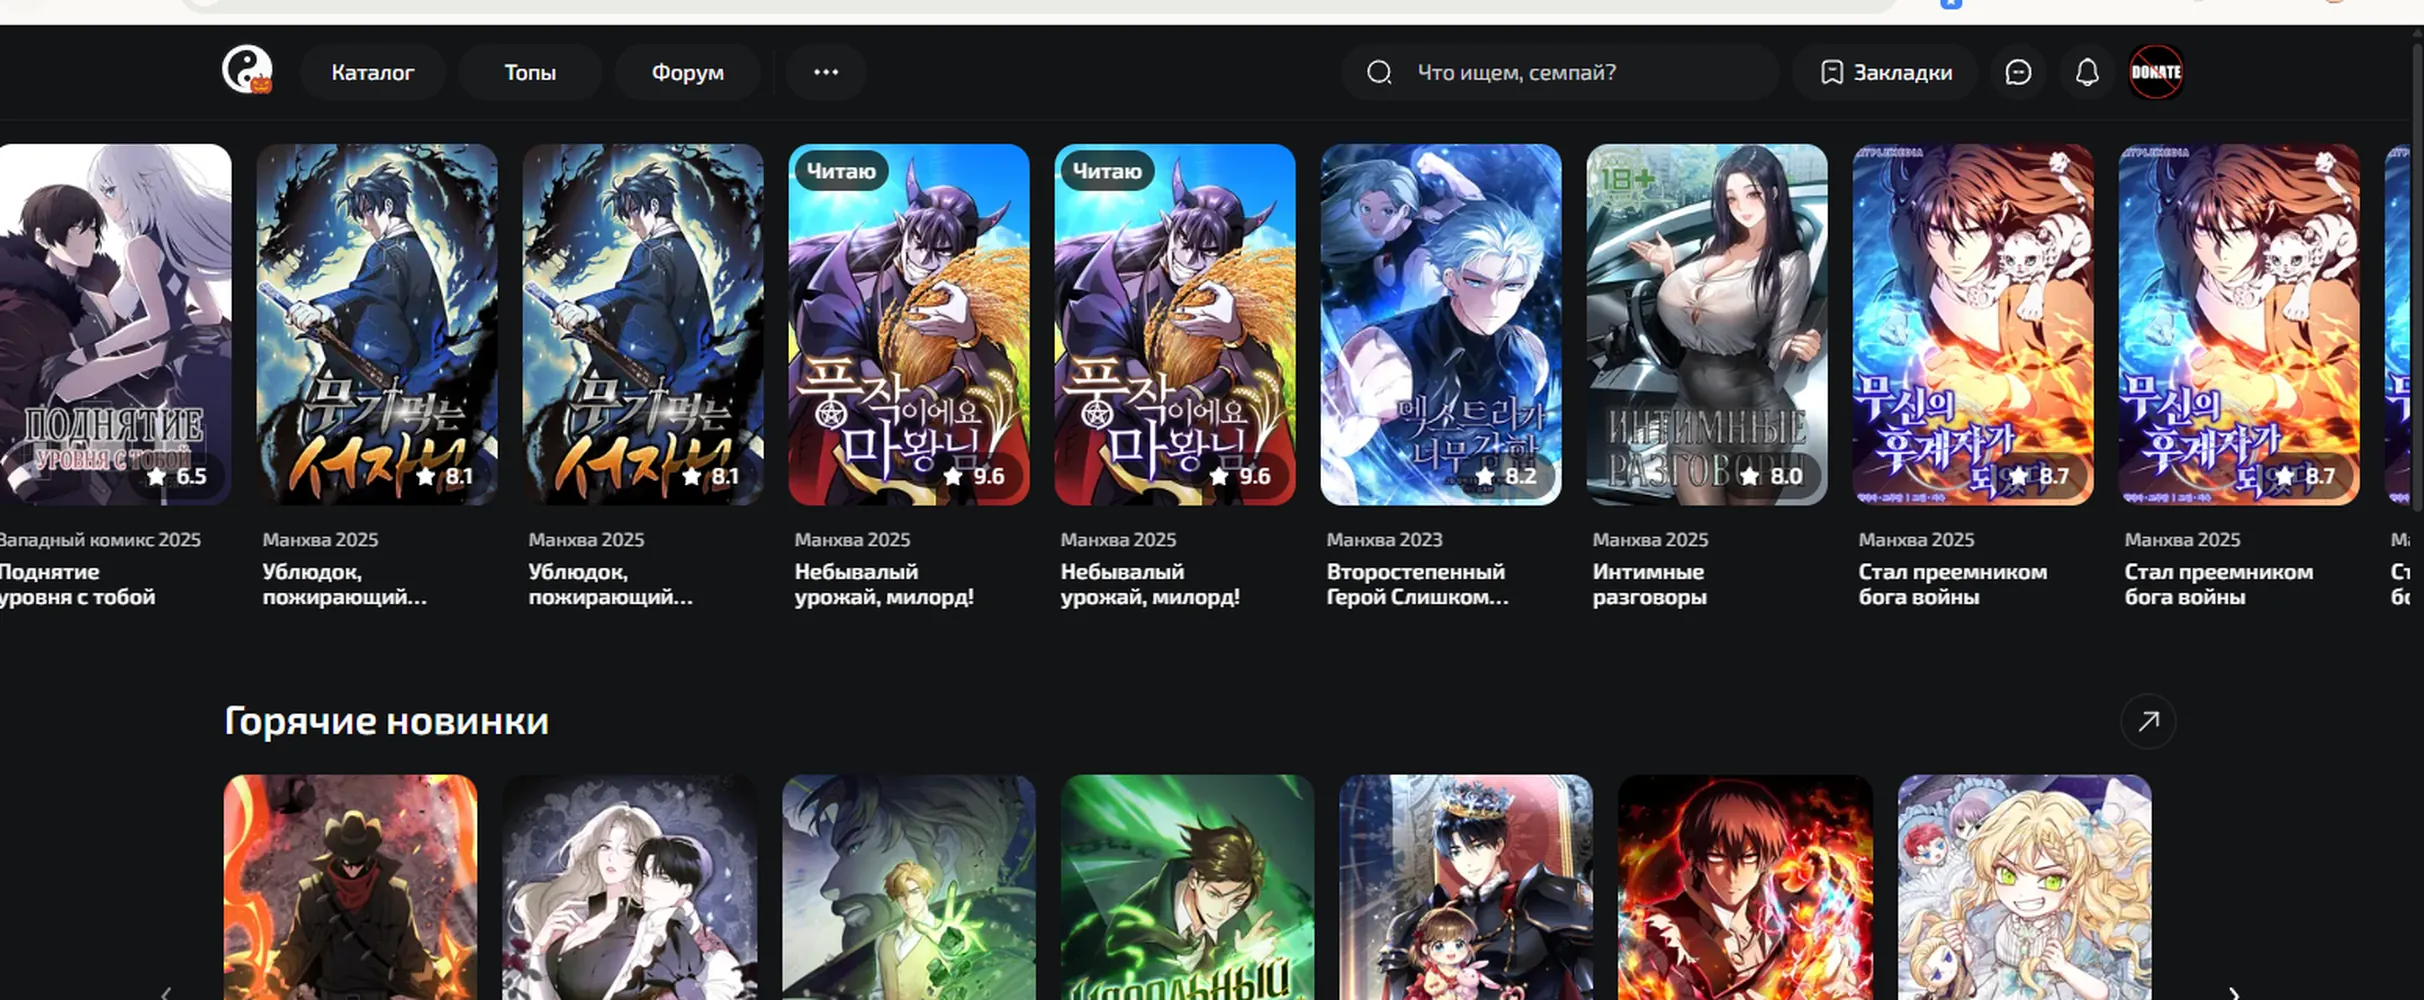Click carousel next arrow in Горячие новинки

point(2234,992)
